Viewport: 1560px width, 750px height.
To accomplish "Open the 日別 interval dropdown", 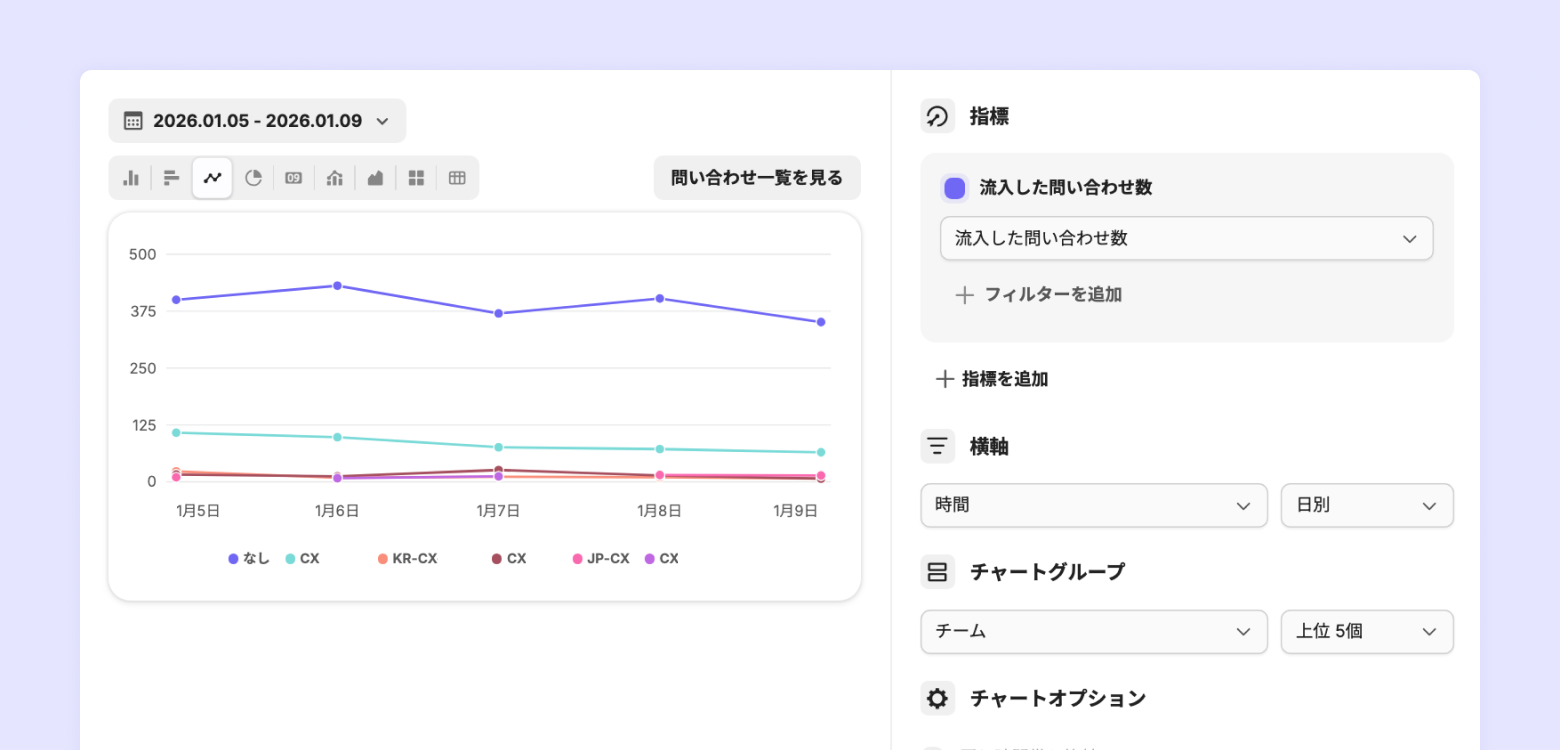I will point(1366,506).
